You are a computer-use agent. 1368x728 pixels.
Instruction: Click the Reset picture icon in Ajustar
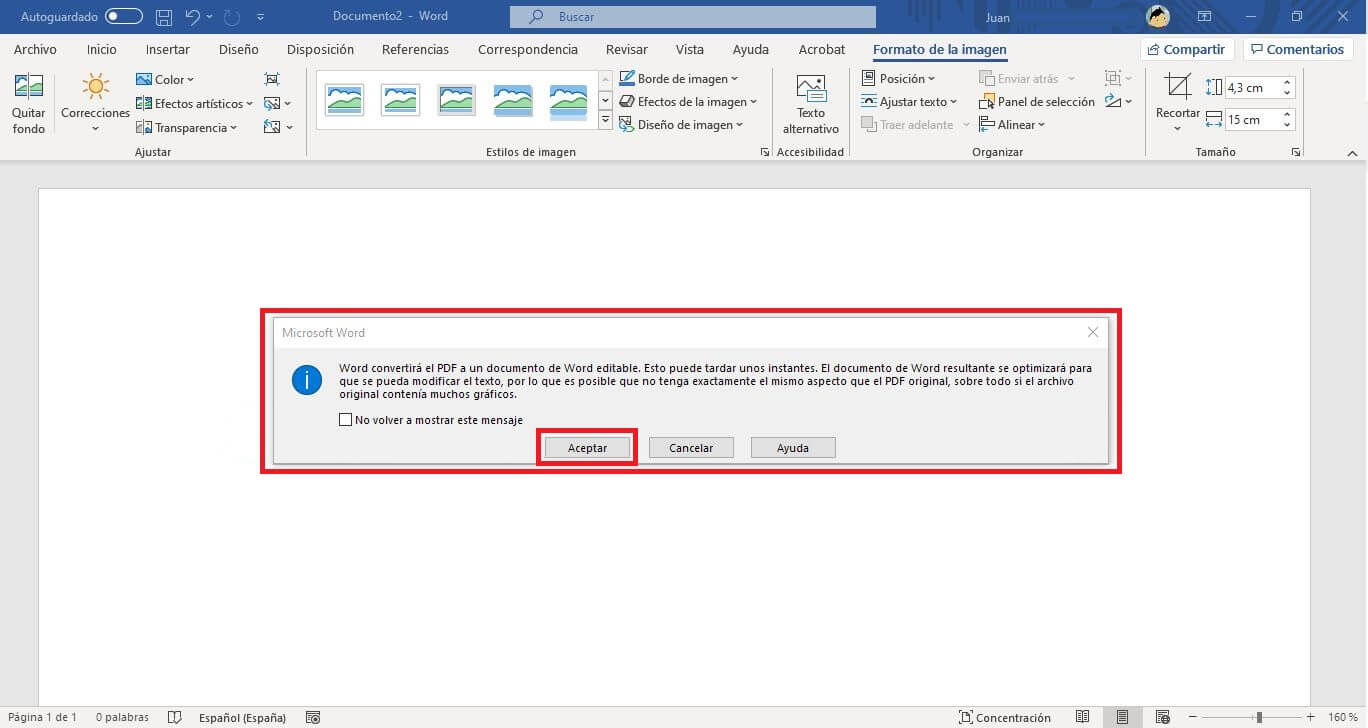click(x=272, y=127)
